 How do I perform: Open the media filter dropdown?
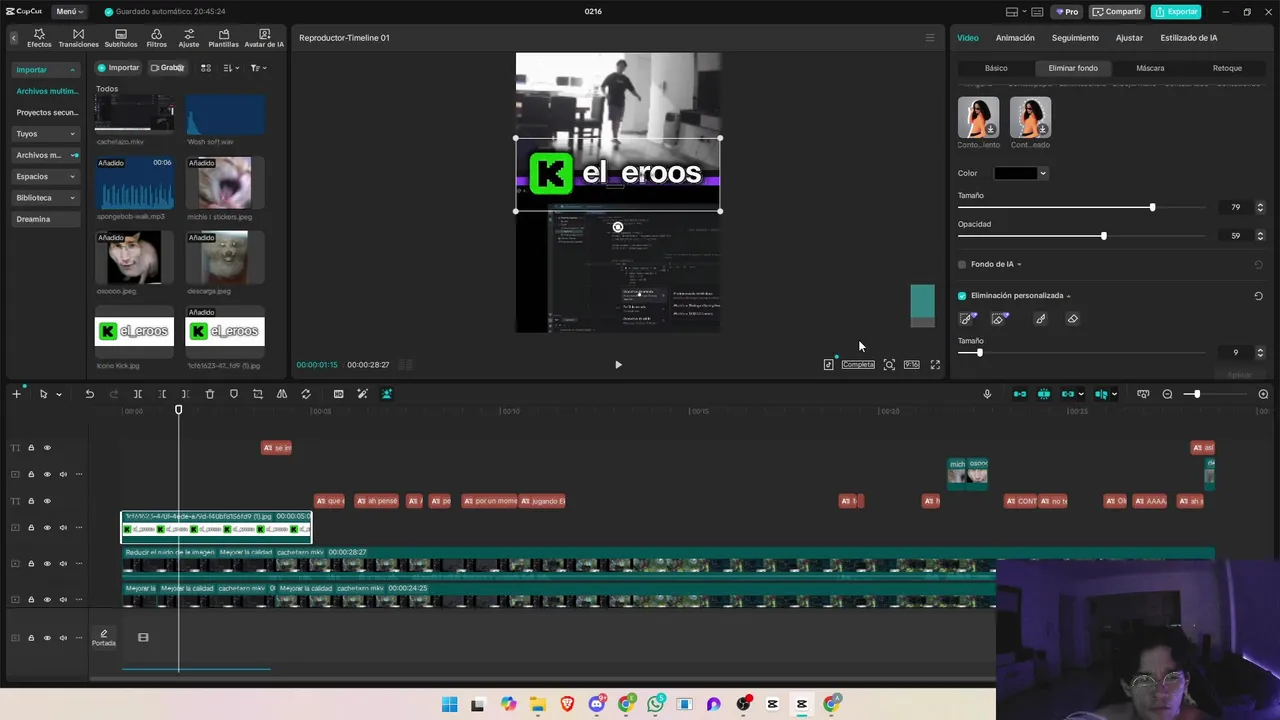click(258, 68)
